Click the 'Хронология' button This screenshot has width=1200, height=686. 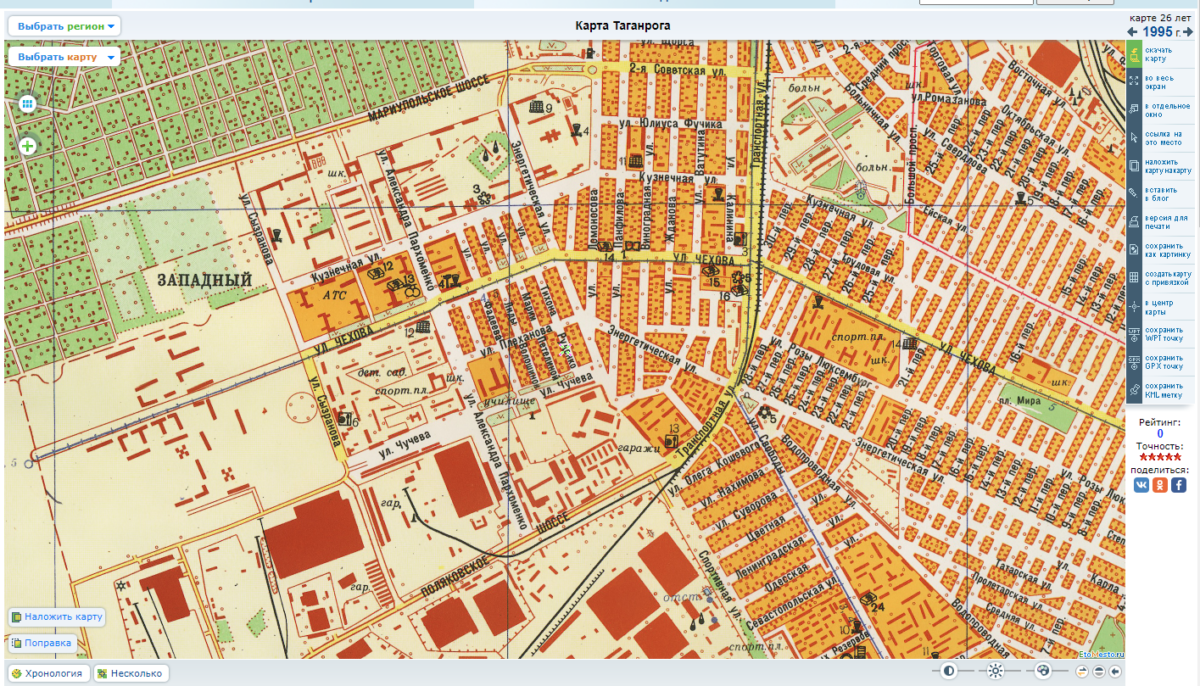coord(49,674)
